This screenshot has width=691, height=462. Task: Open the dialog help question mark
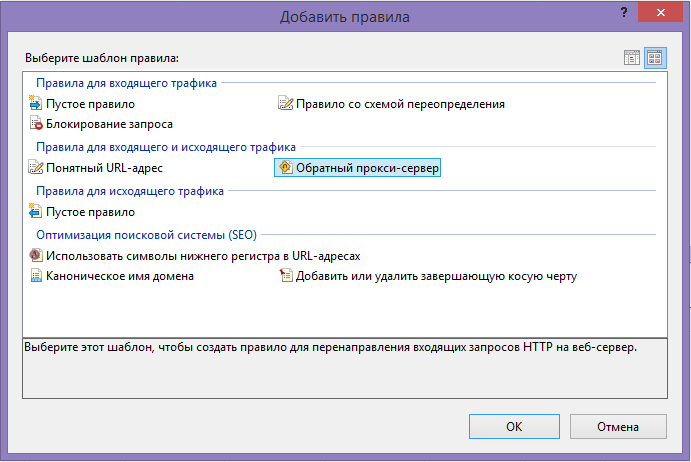[x=625, y=15]
